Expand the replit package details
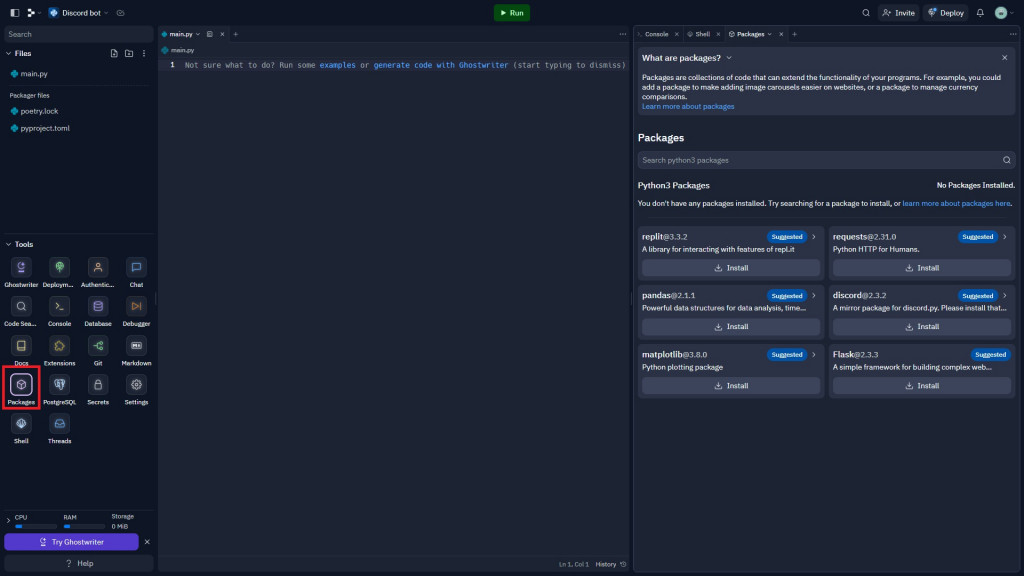Screen dimensions: 1024x576 click(814, 237)
